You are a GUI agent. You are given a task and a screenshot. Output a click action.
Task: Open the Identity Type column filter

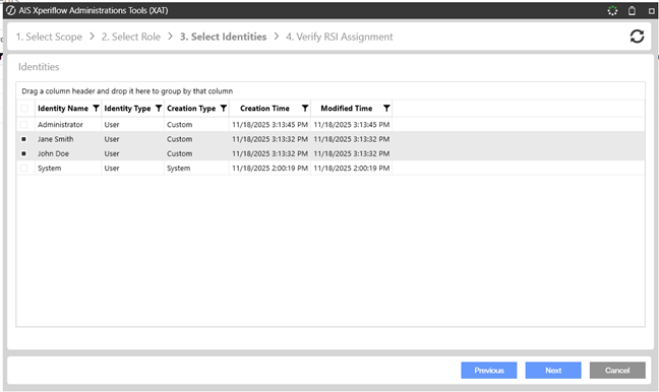tap(158, 108)
